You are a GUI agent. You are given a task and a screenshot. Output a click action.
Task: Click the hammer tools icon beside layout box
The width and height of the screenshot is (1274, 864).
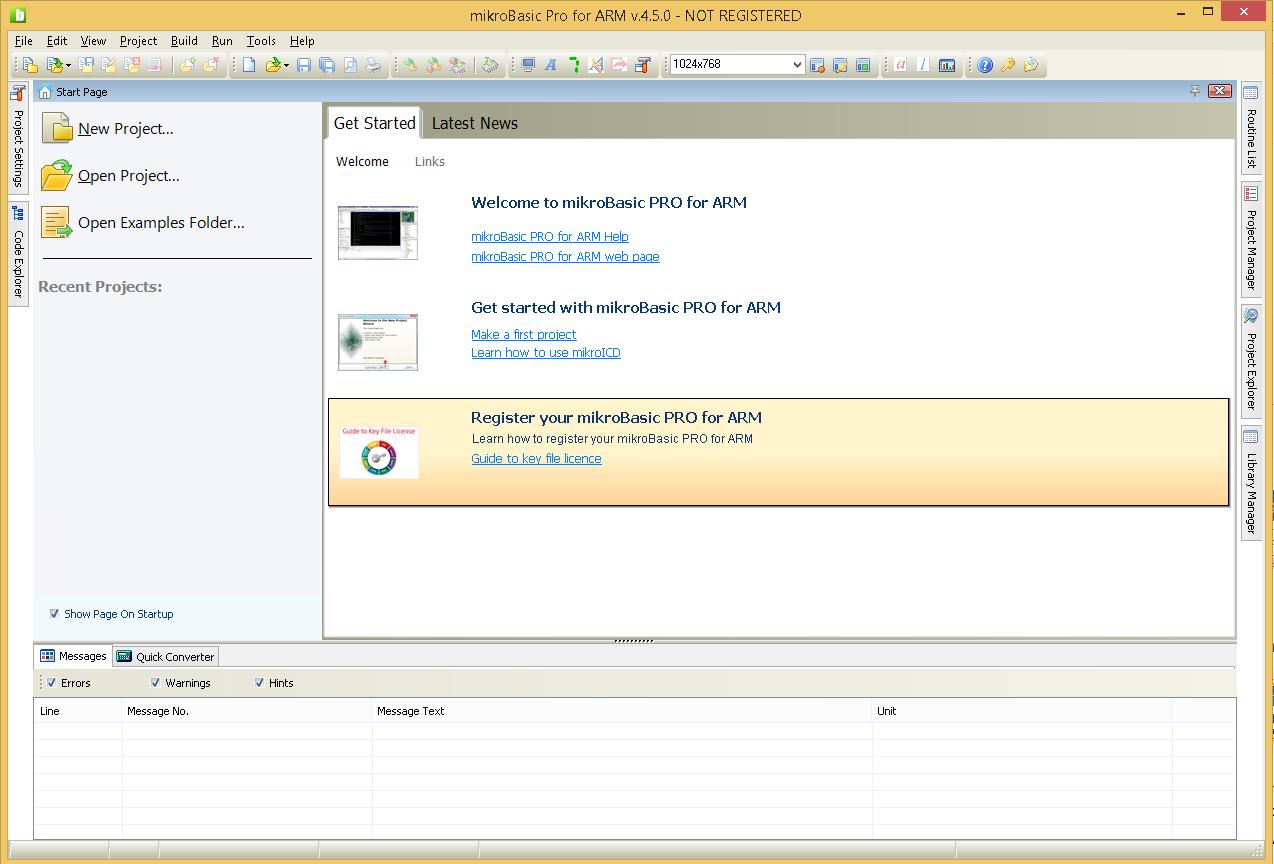(x=643, y=65)
